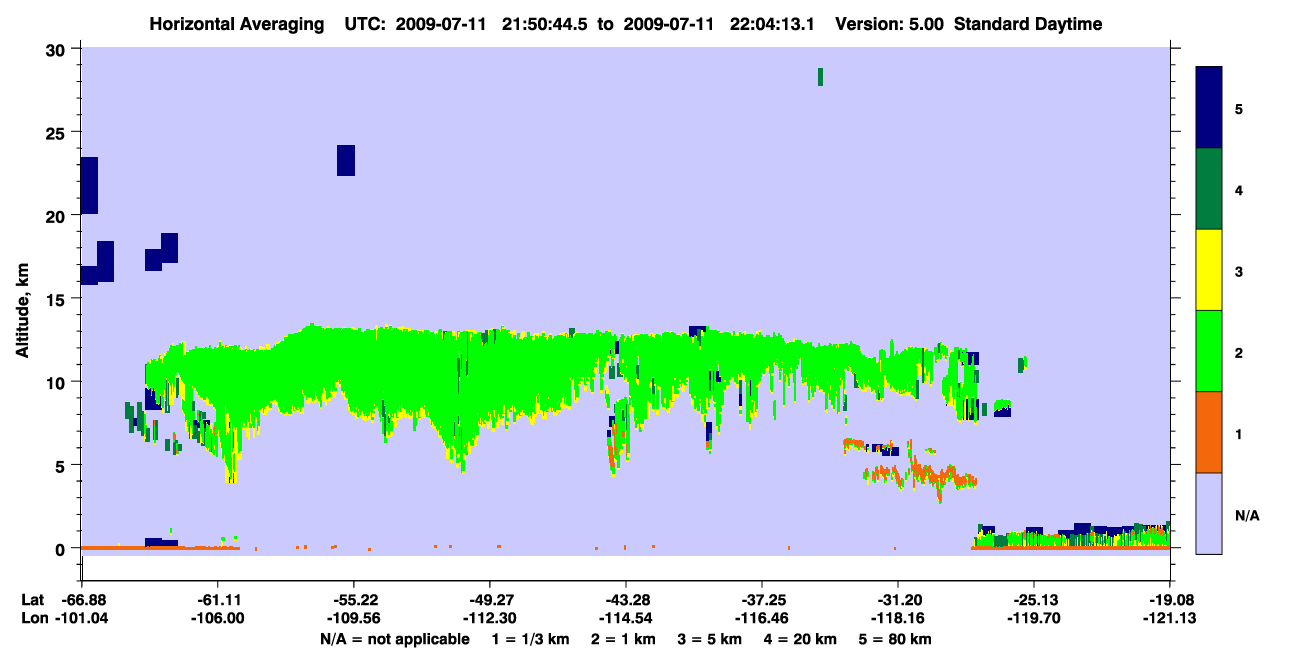Click the latitude value -31.20
Screen dimensions: 1300x667
[x=898, y=600]
